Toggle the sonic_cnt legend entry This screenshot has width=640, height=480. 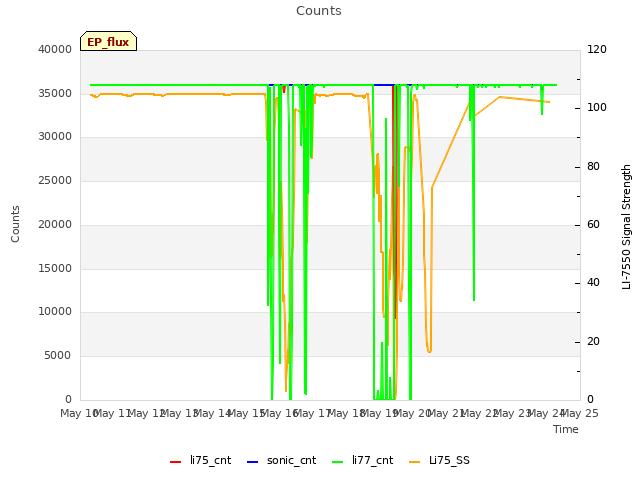[282, 460]
